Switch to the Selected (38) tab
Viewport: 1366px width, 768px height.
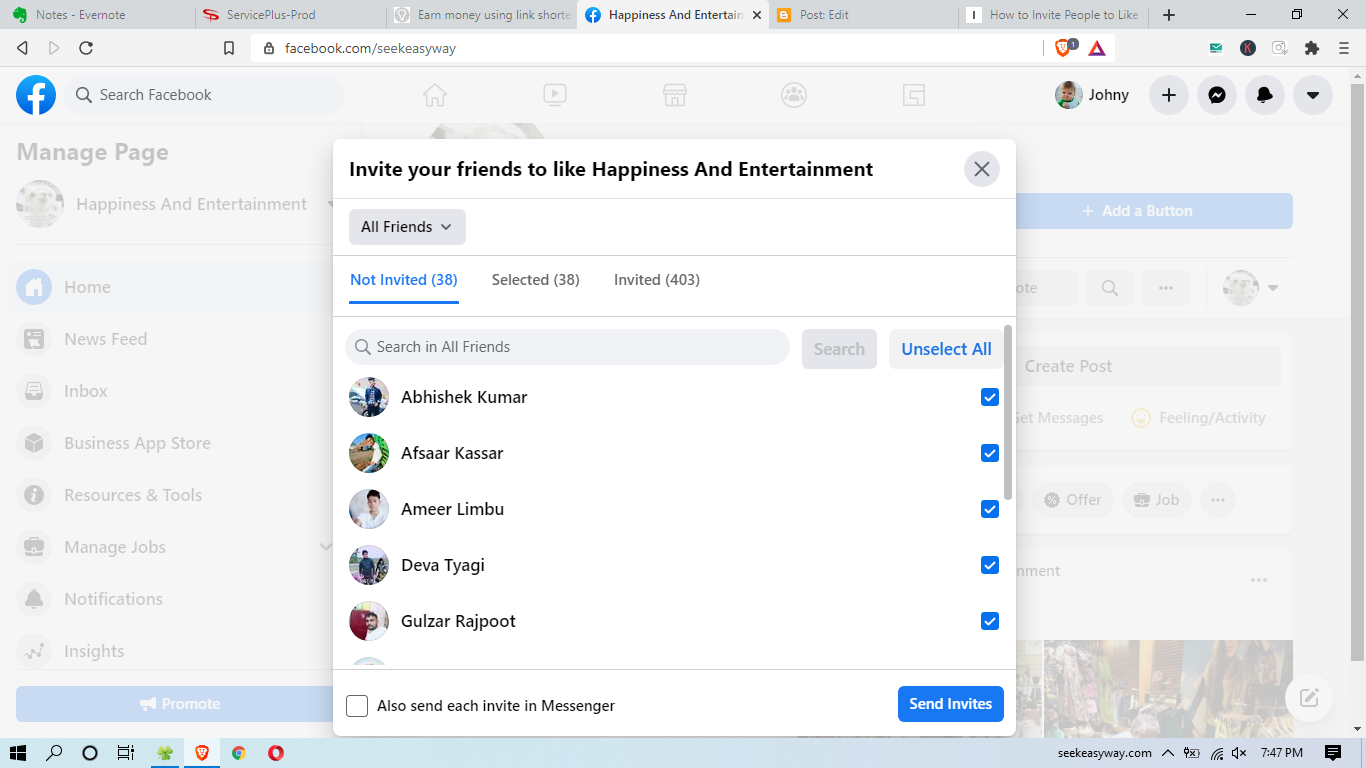(536, 280)
